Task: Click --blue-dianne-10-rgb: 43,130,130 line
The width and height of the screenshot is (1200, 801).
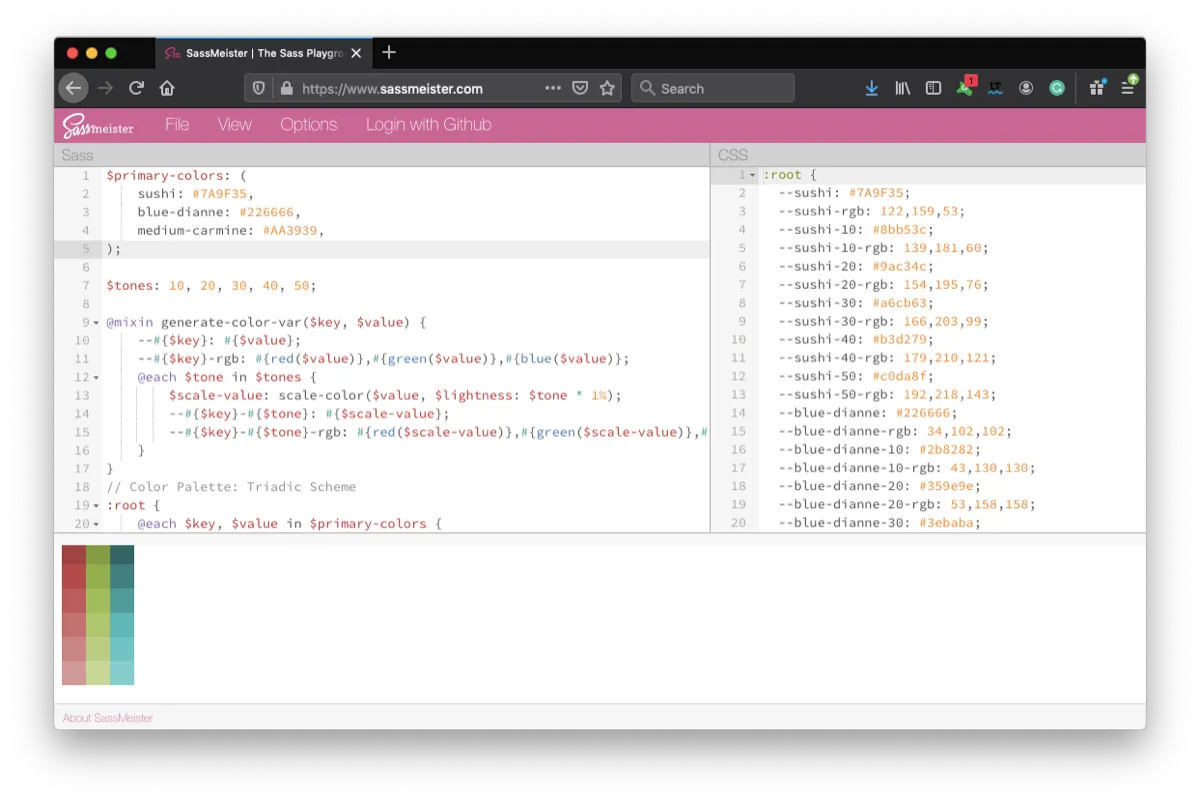Action: click(x=907, y=468)
